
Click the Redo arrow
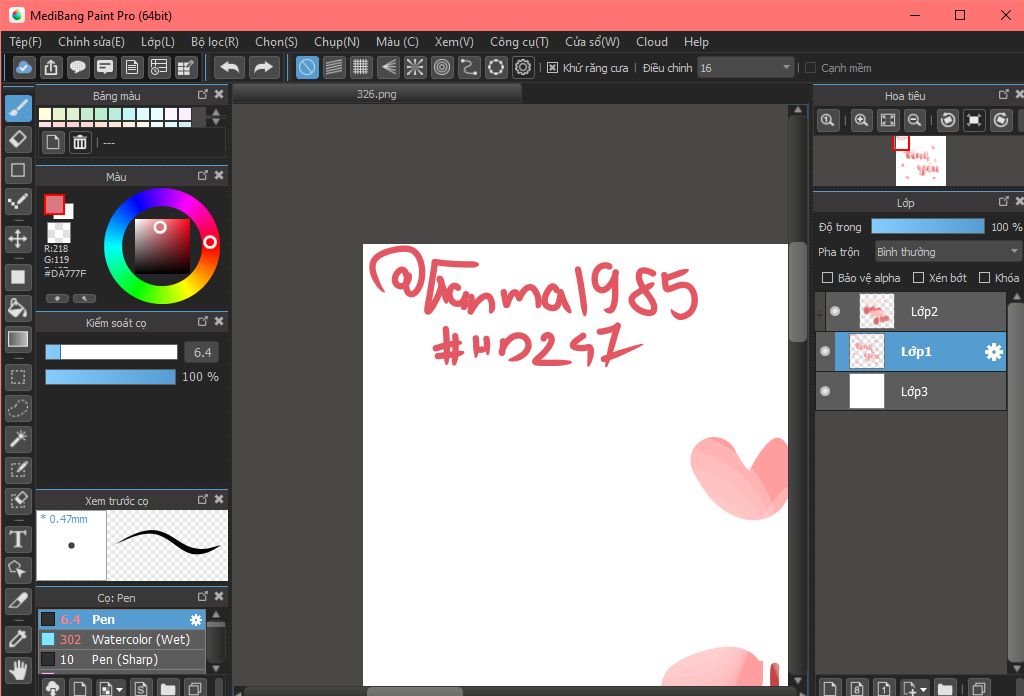263,67
